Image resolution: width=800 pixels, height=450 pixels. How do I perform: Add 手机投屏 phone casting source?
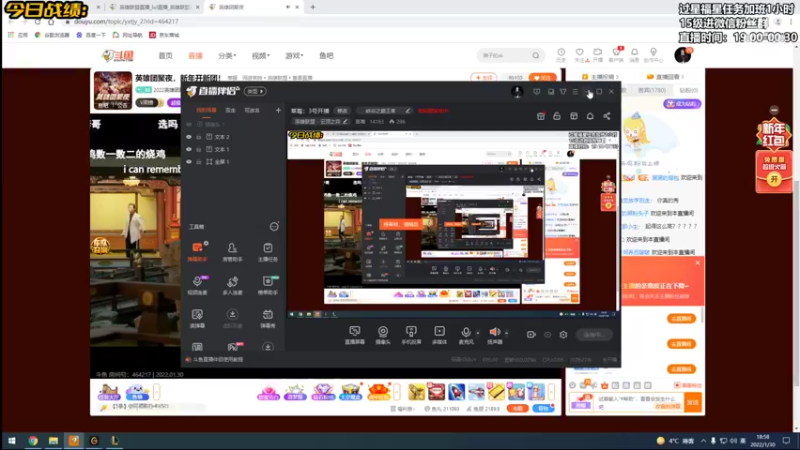click(411, 335)
